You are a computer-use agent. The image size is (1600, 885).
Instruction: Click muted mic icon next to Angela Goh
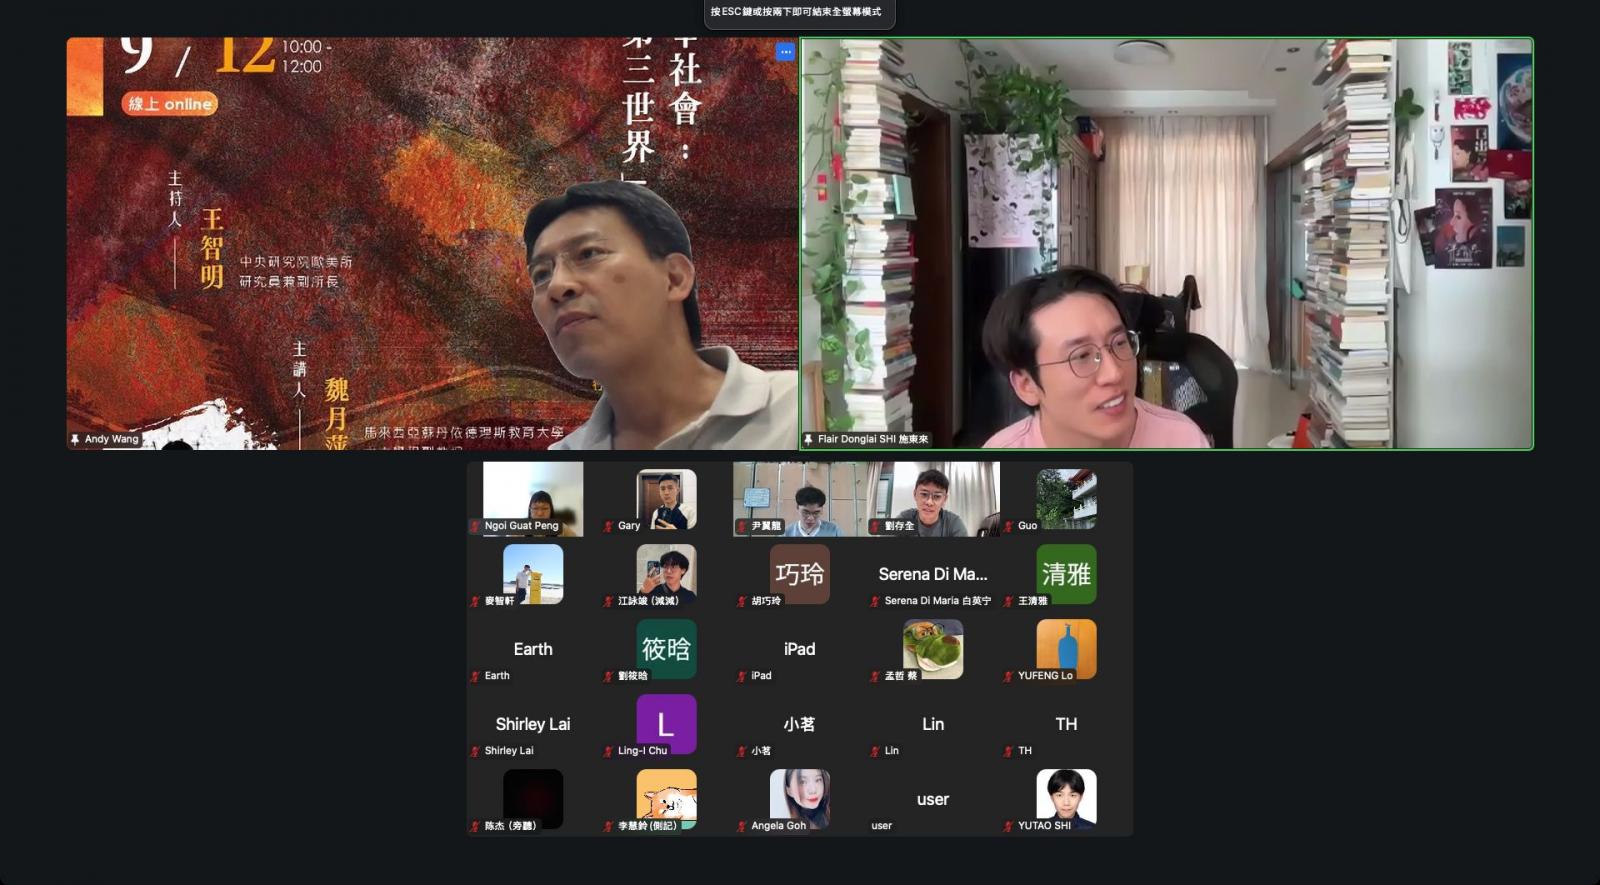pyautogui.click(x=741, y=826)
